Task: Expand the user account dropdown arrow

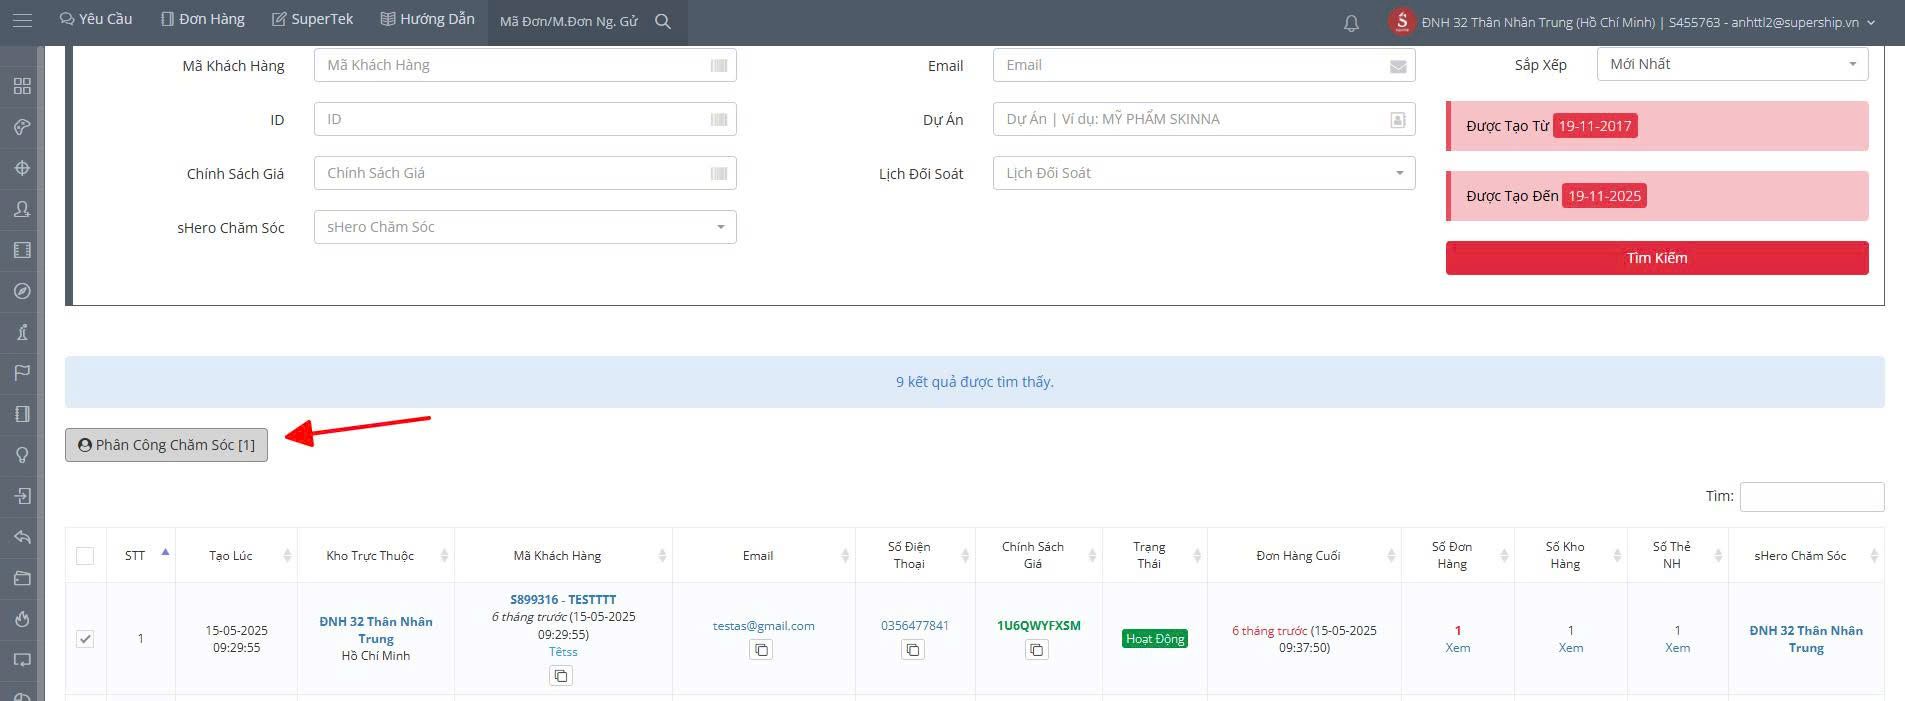Action: [1871, 22]
